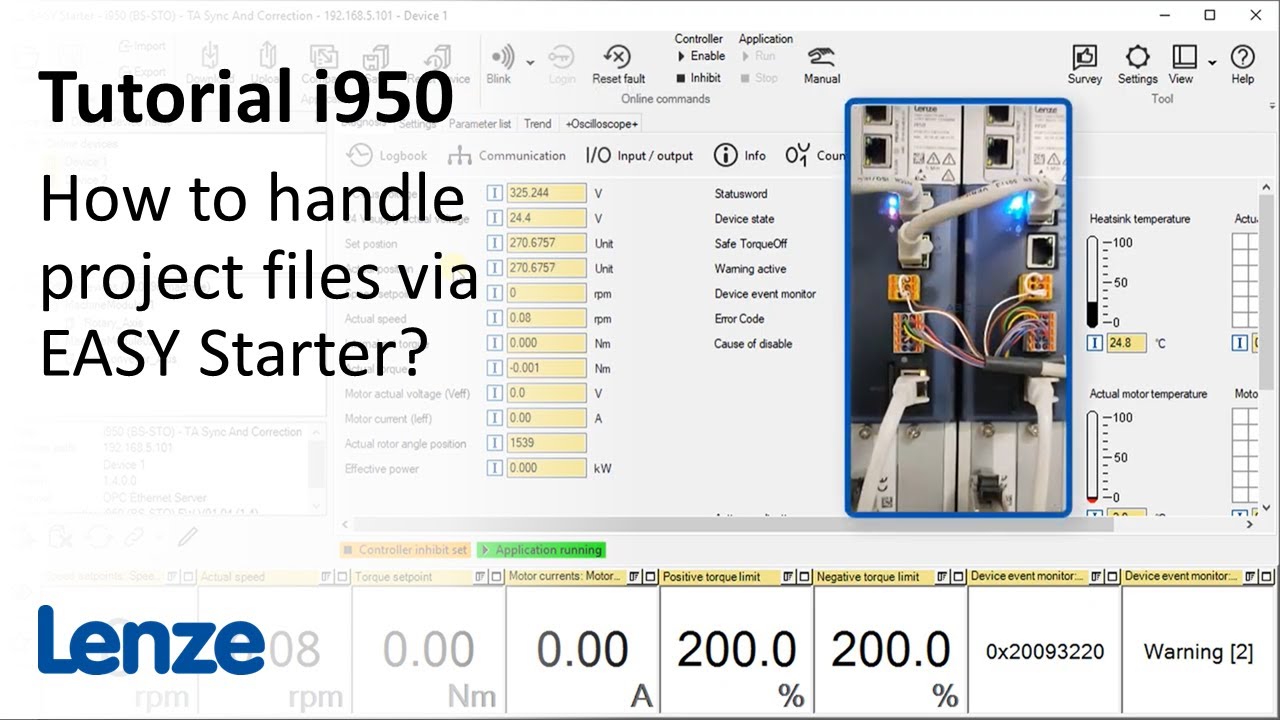Click the Login key icon
This screenshot has width=1280, height=720.
(x=561, y=58)
